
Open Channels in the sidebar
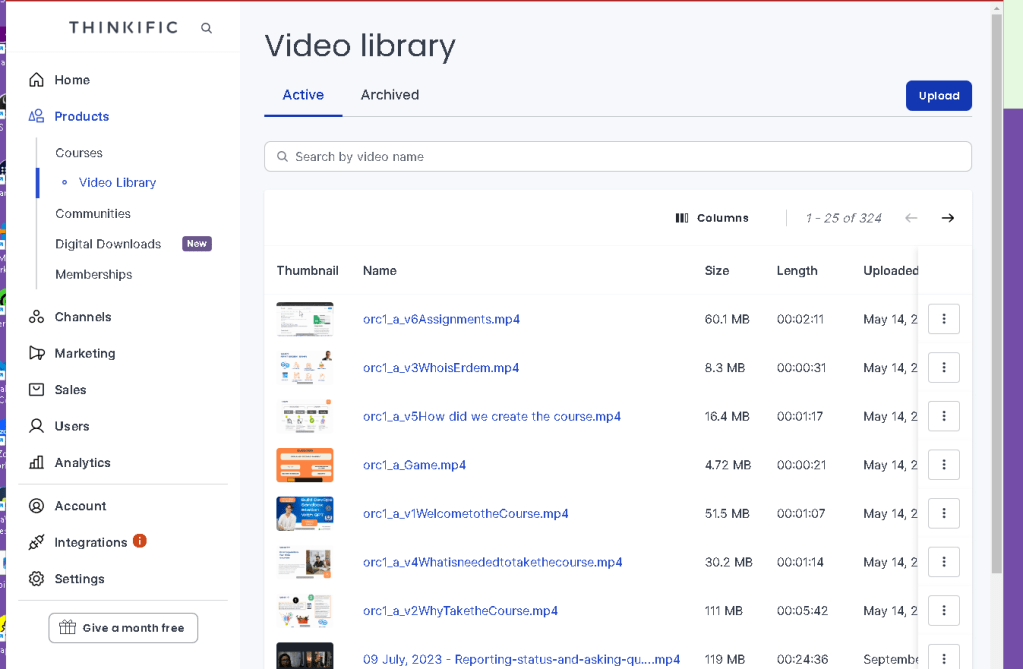pos(83,317)
